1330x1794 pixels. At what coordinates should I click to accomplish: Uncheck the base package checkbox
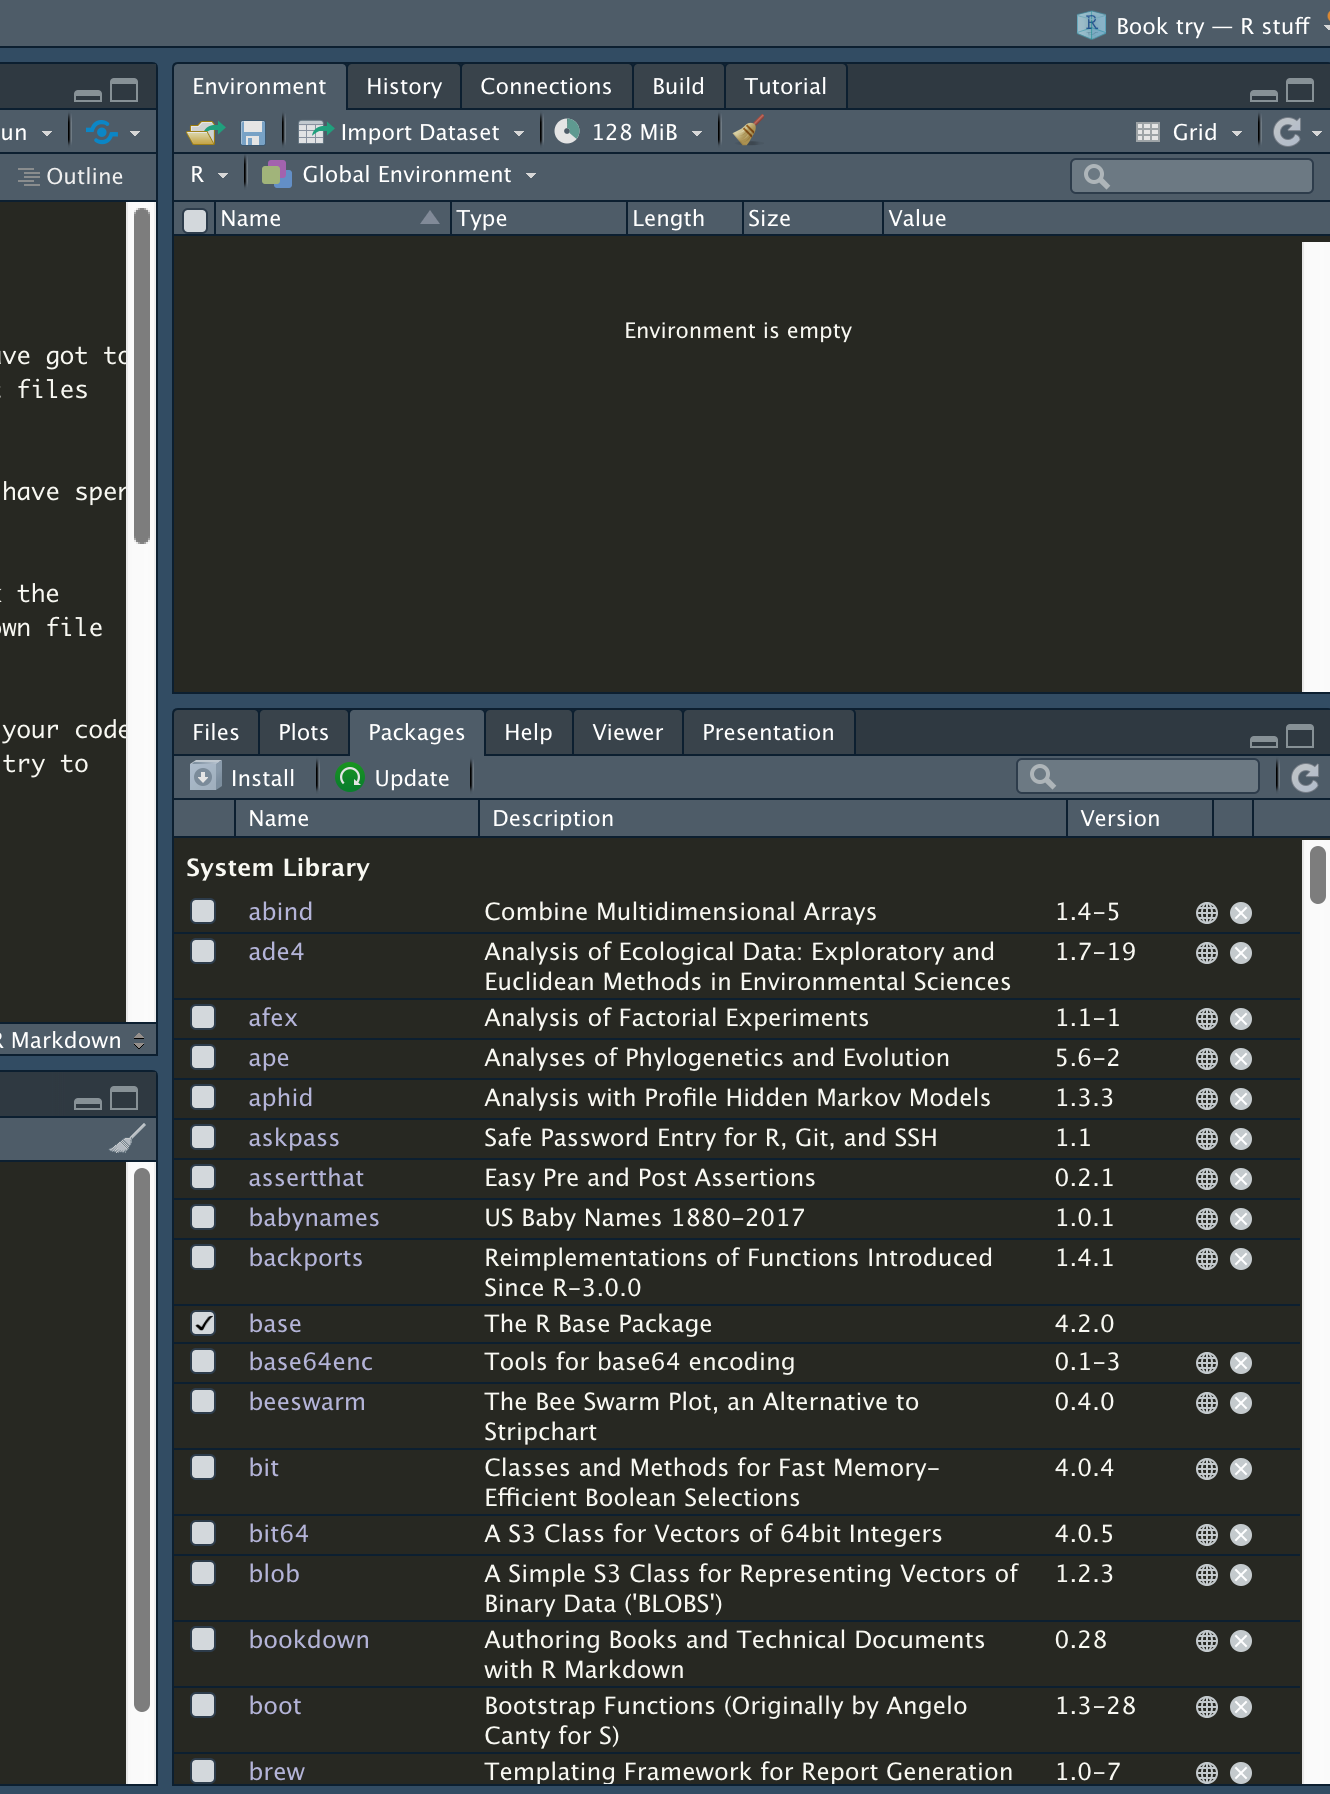pos(203,1323)
